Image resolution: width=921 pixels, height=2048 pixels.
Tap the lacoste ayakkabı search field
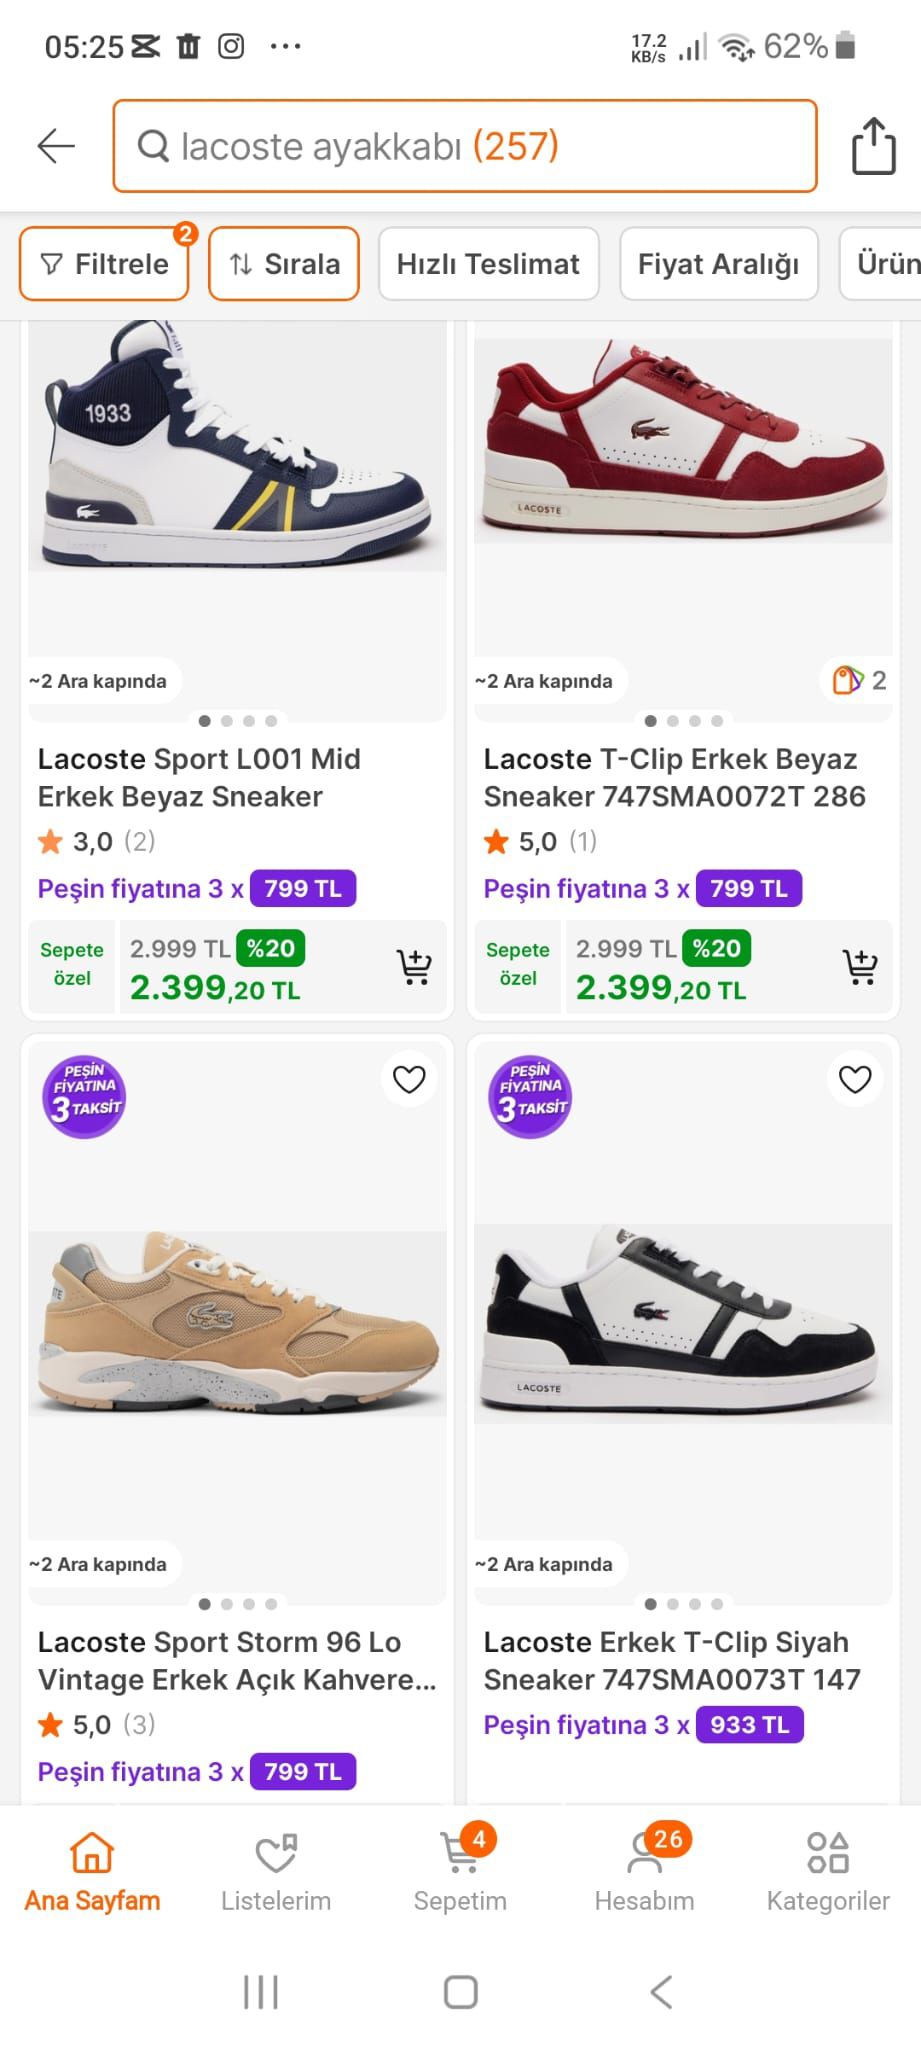pos(465,146)
